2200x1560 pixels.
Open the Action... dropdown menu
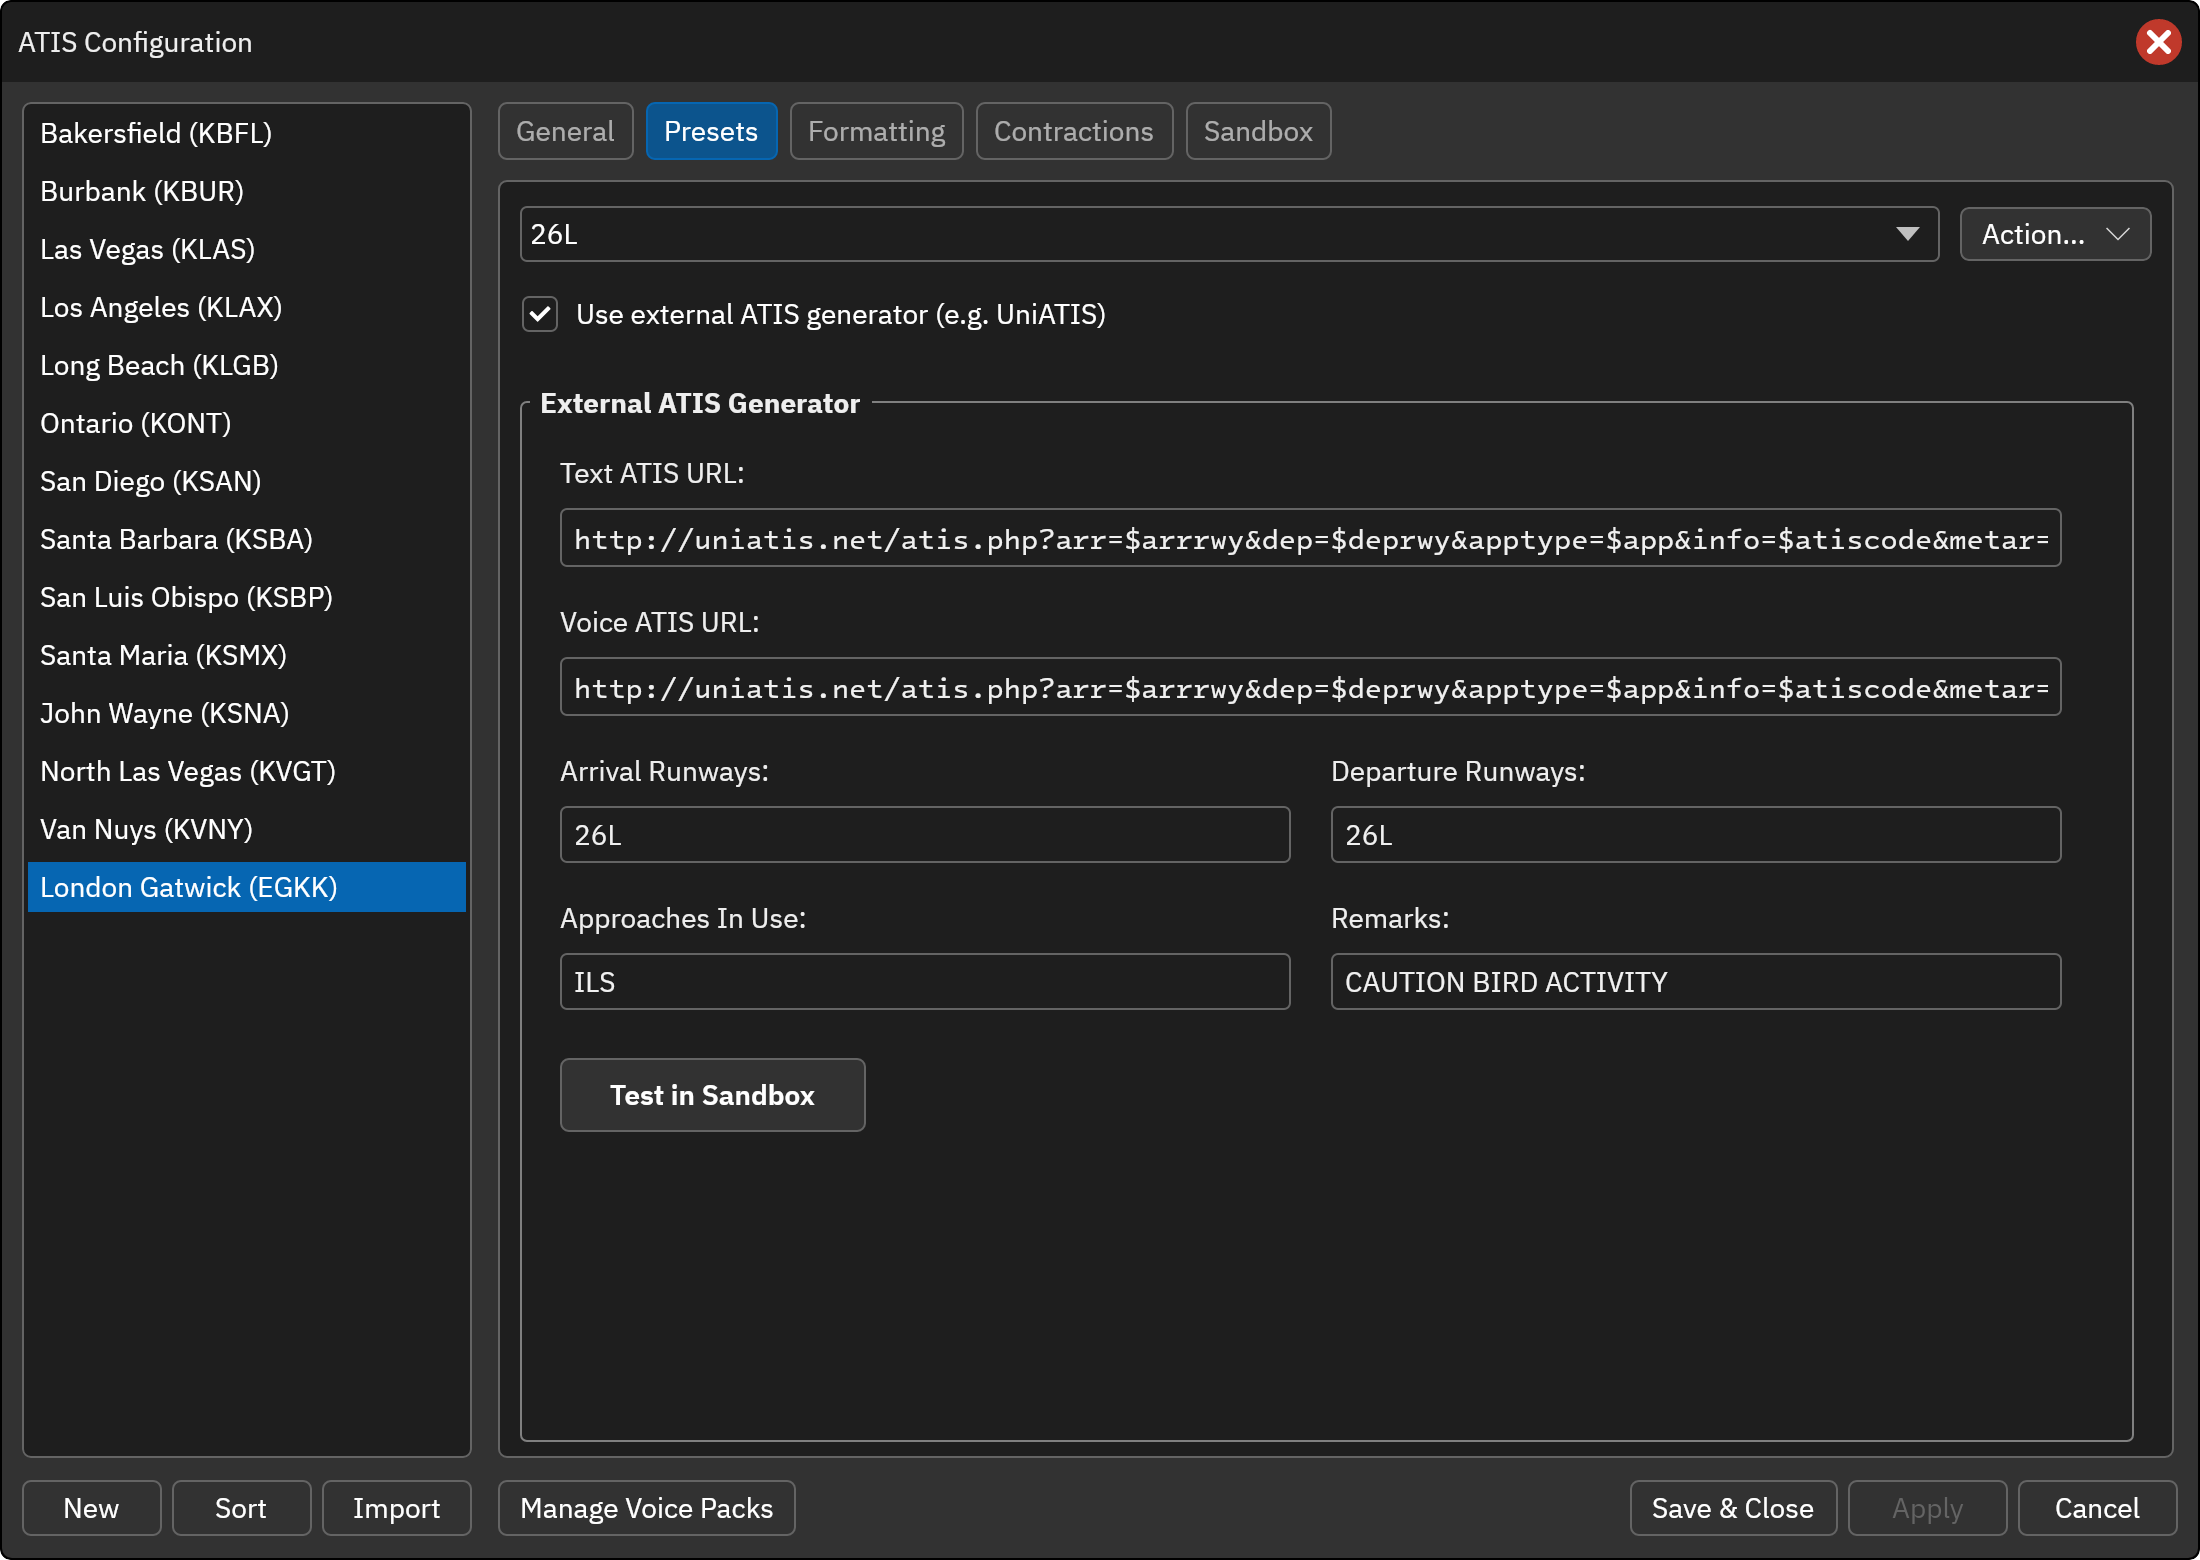click(x=2055, y=234)
